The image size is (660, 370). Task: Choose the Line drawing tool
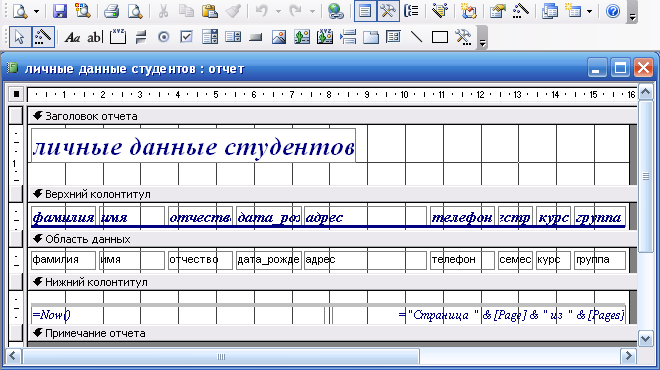pyautogui.click(x=416, y=37)
